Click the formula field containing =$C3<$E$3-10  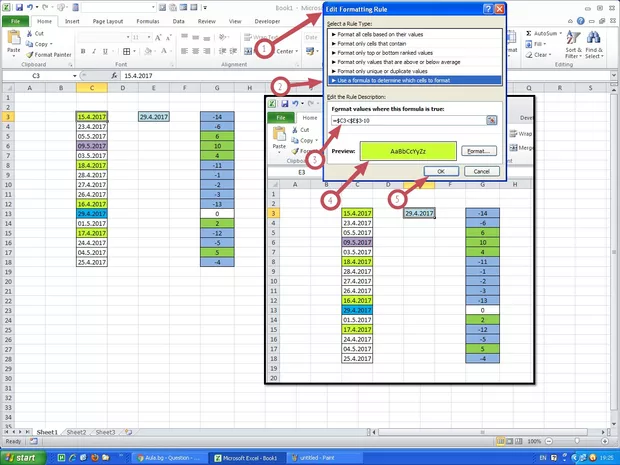(408, 120)
